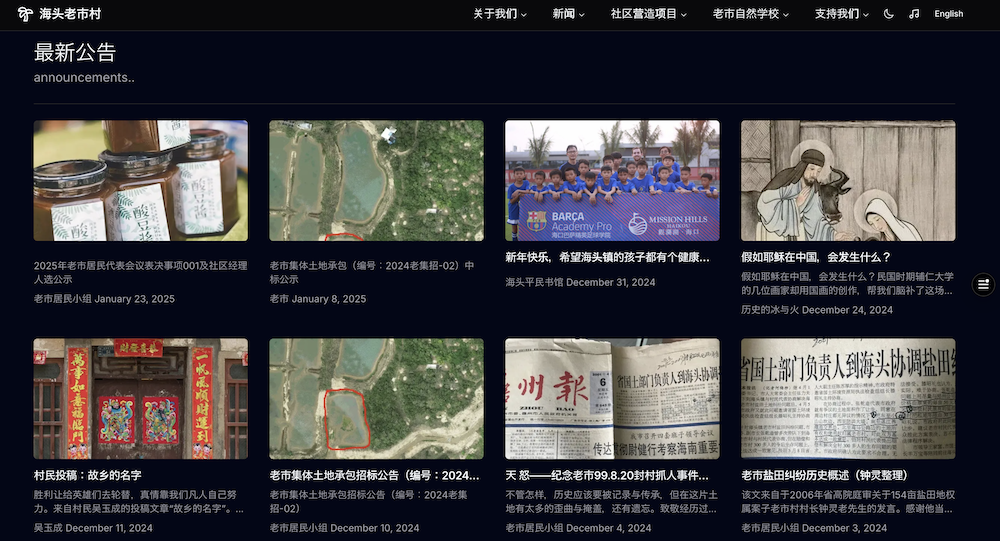Image resolution: width=1000 pixels, height=541 pixels.
Task: Expand the 新闻 dropdown menu
Action: (568, 14)
